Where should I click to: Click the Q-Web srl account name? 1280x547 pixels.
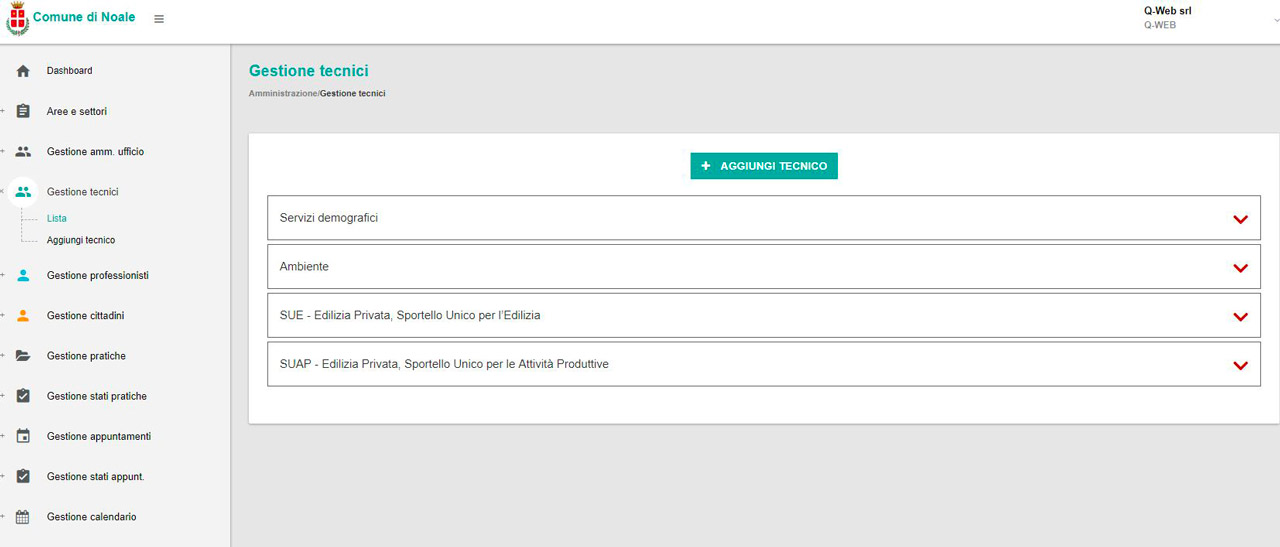[1168, 11]
